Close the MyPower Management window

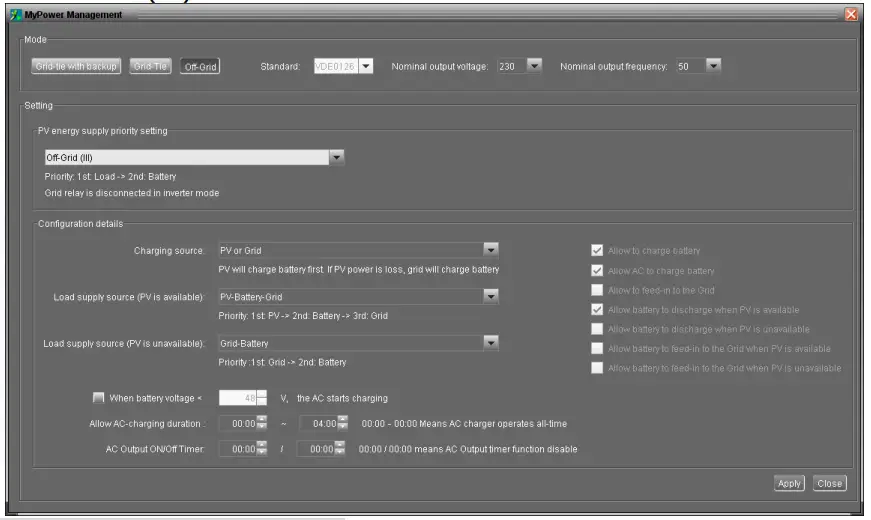click(x=850, y=14)
